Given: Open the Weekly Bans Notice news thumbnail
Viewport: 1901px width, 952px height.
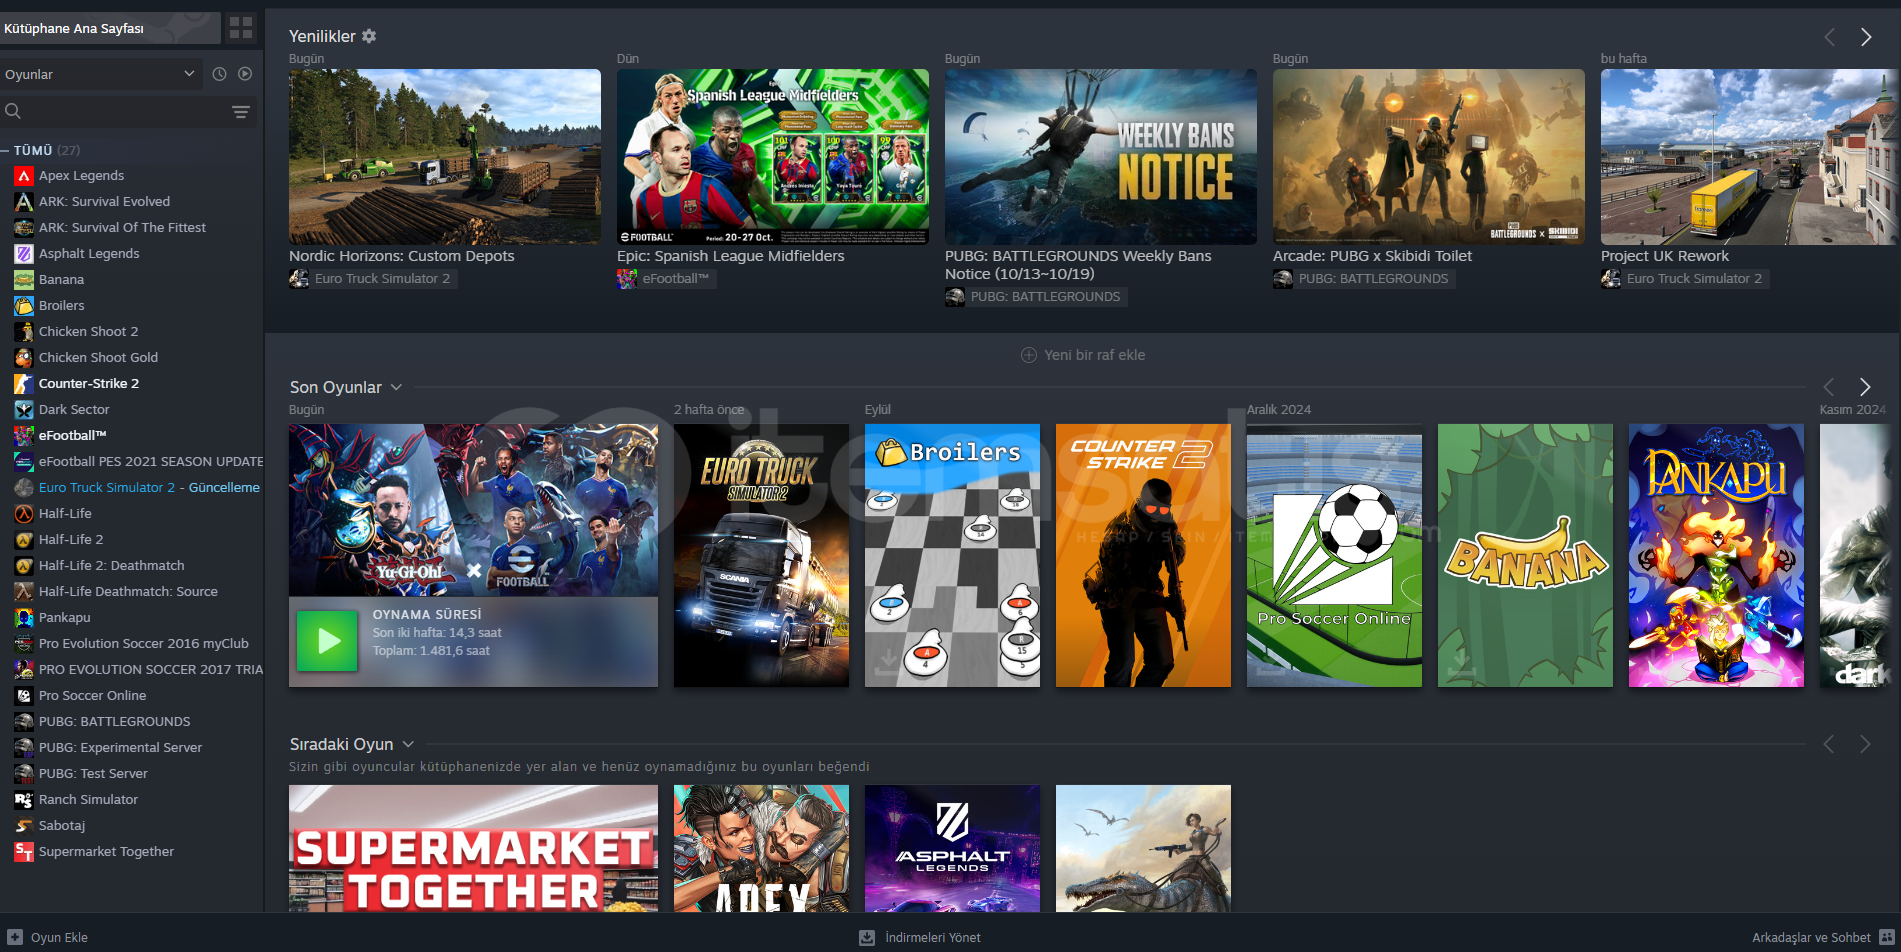Looking at the screenshot, I should [1101, 157].
